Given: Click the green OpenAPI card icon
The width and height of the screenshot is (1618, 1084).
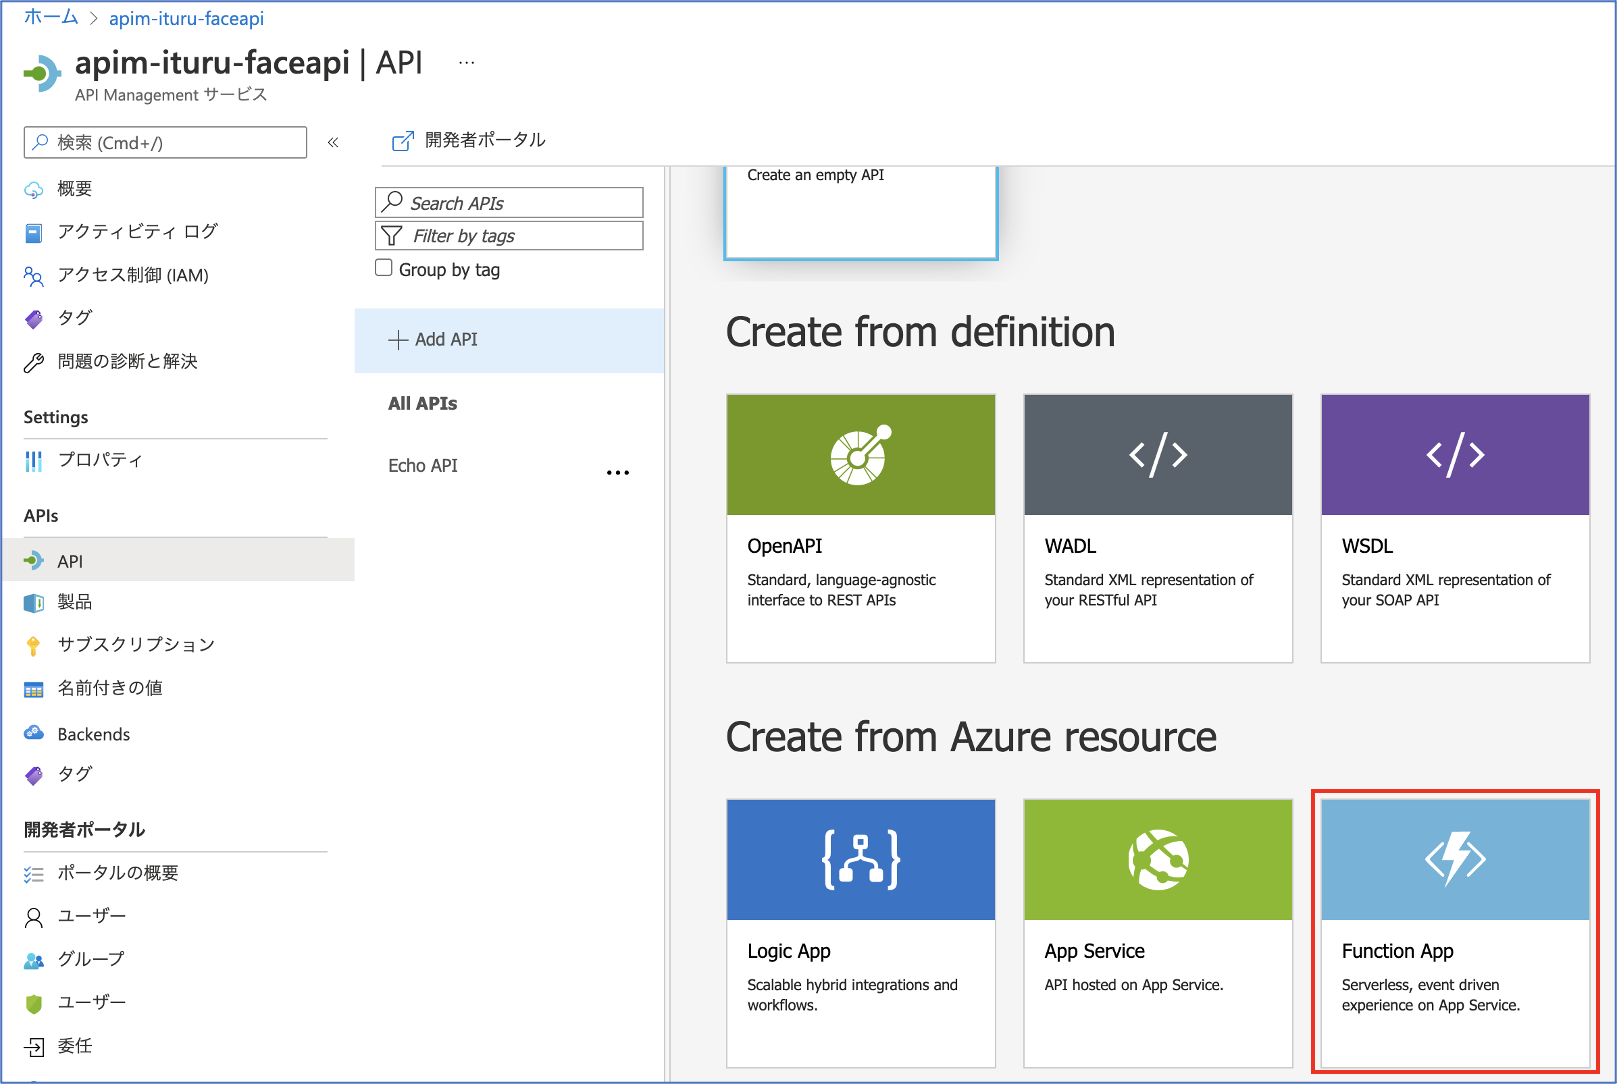Looking at the screenshot, I should pyautogui.click(x=861, y=455).
